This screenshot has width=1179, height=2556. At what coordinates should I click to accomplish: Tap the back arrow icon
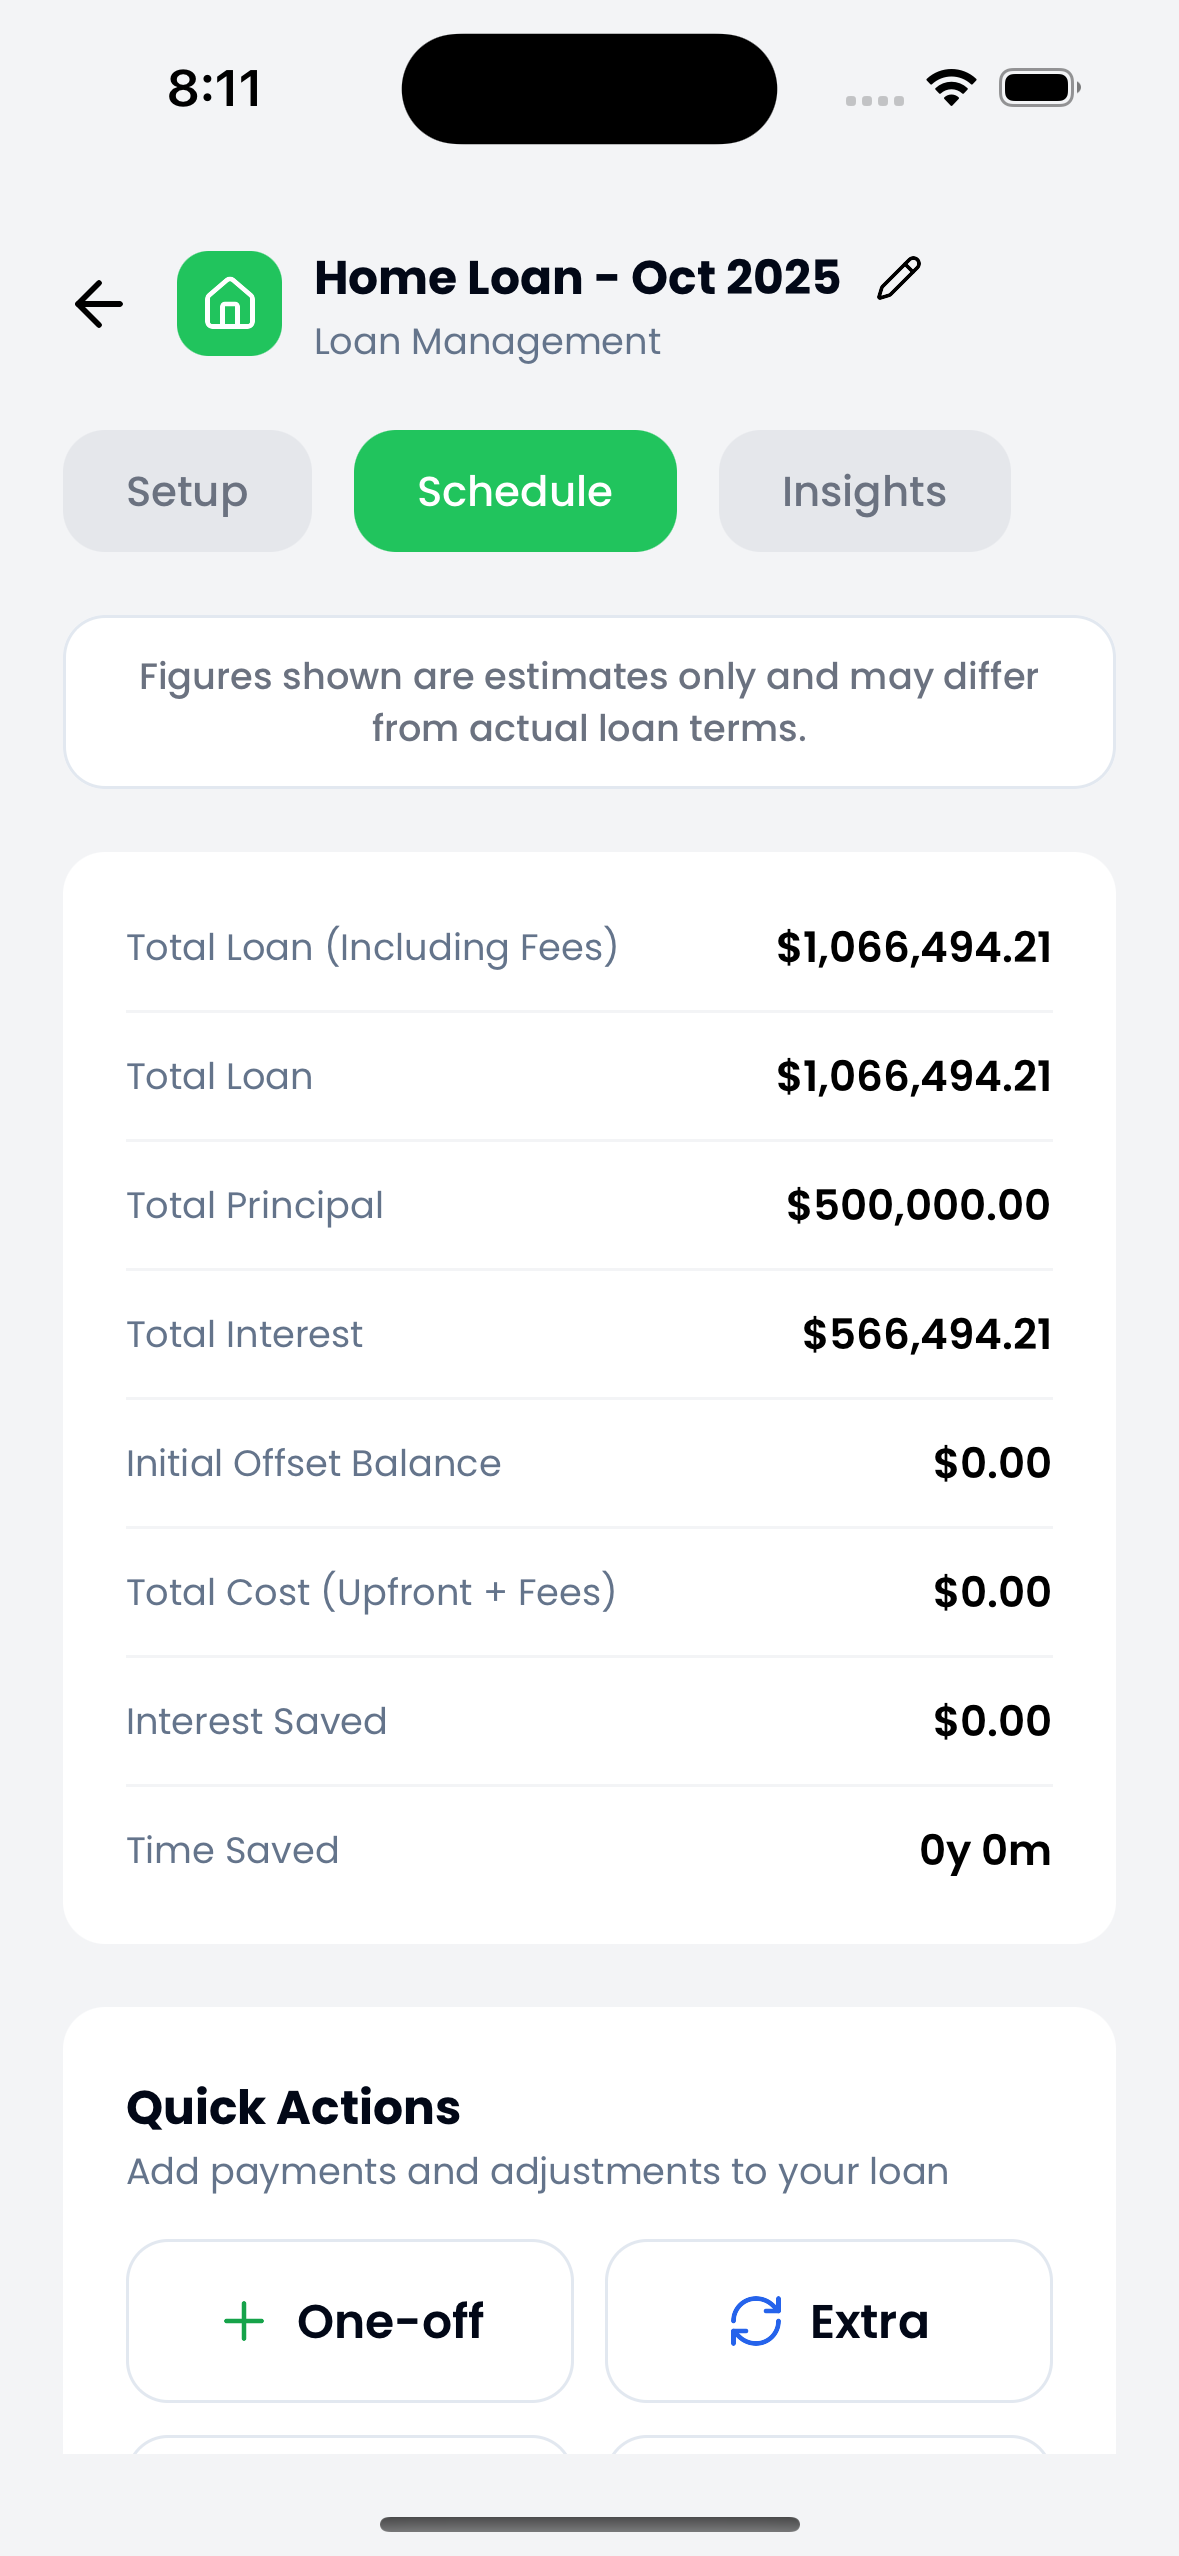[99, 304]
